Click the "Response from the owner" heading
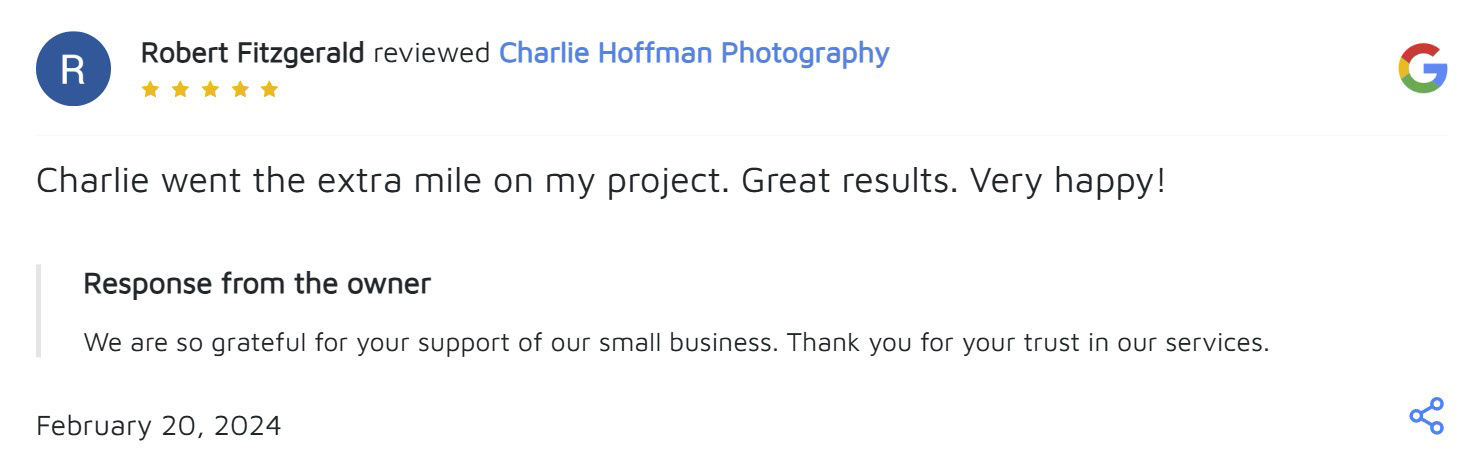The width and height of the screenshot is (1481, 473). point(257,284)
